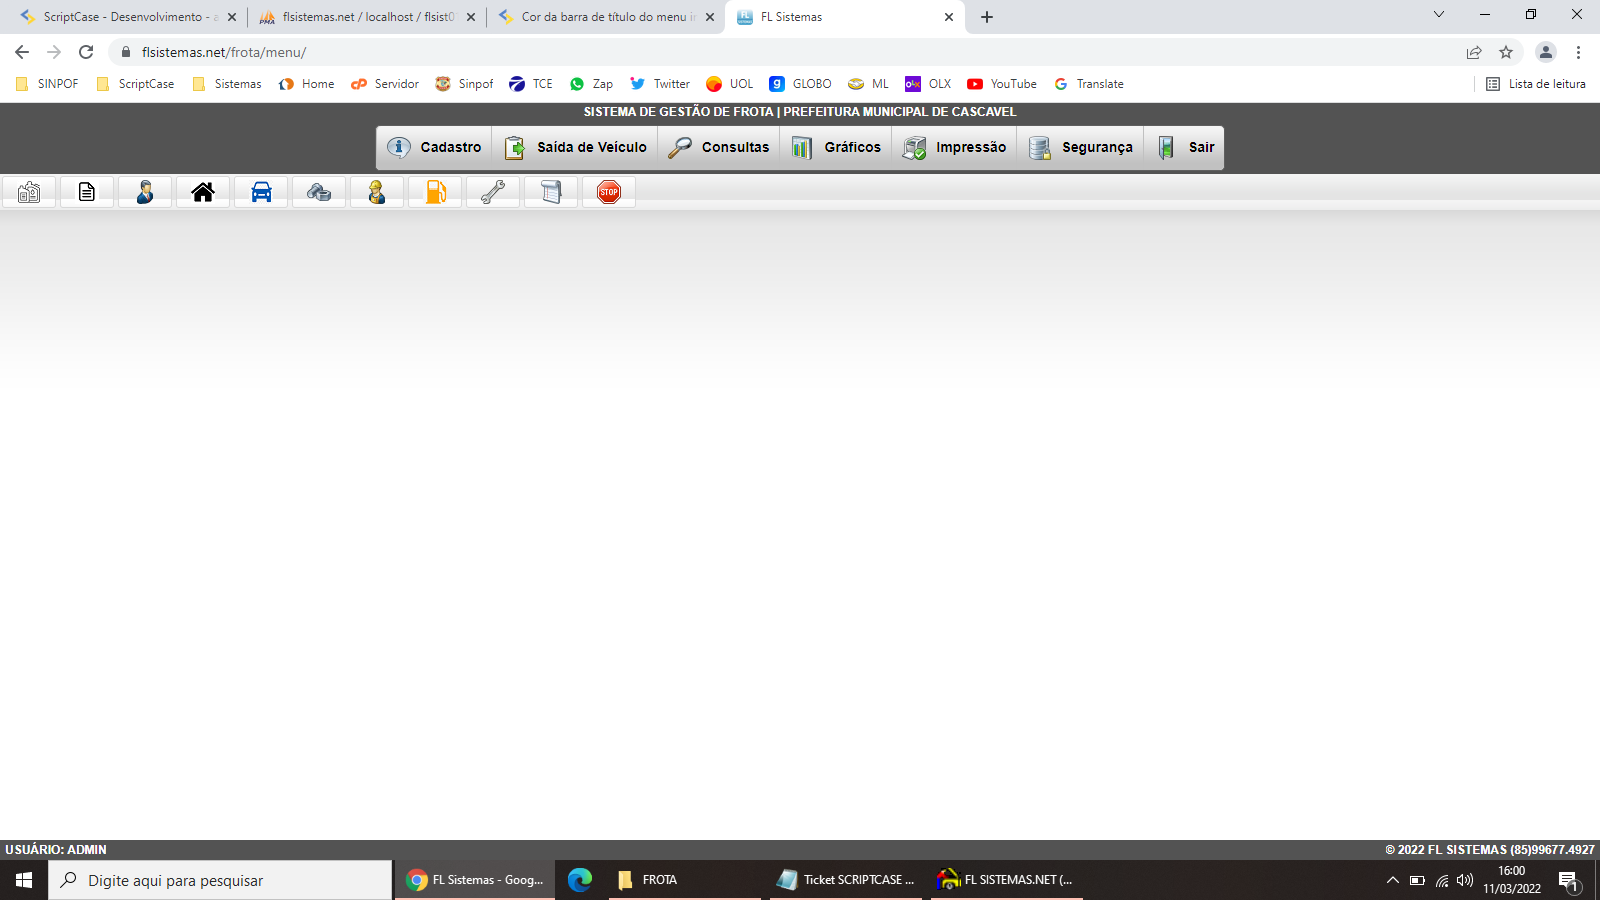Click the gas canister toolbar icon

29,192
